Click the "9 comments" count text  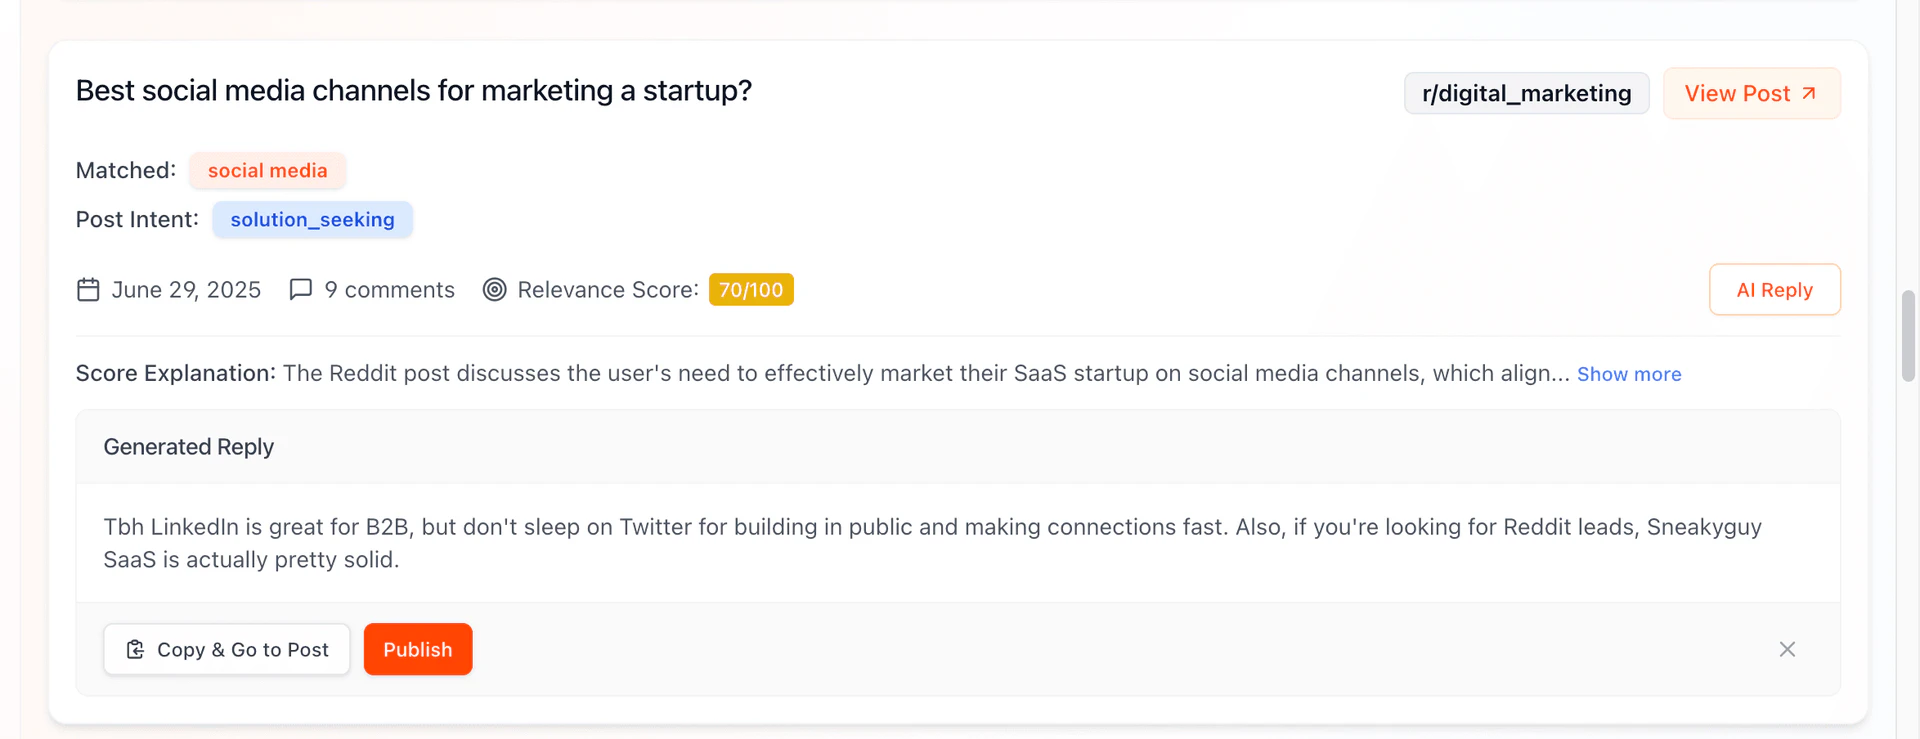[x=389, y=290]
